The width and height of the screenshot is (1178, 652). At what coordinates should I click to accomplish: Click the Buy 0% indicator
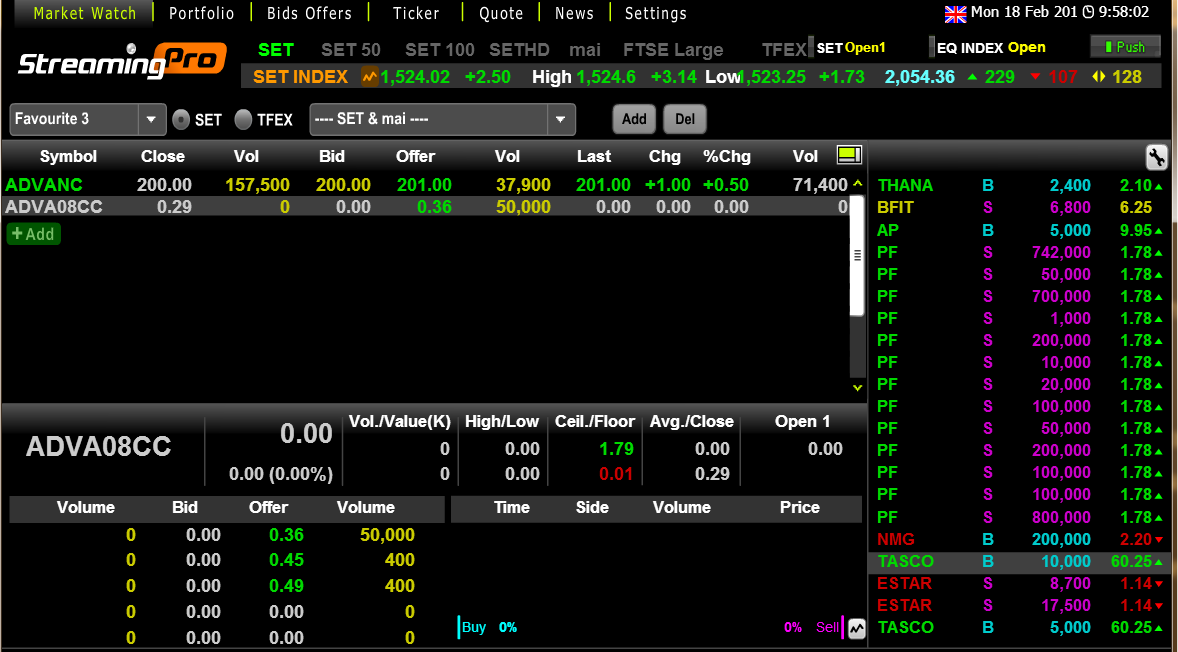pyautogui.click(x=489, y=627)
